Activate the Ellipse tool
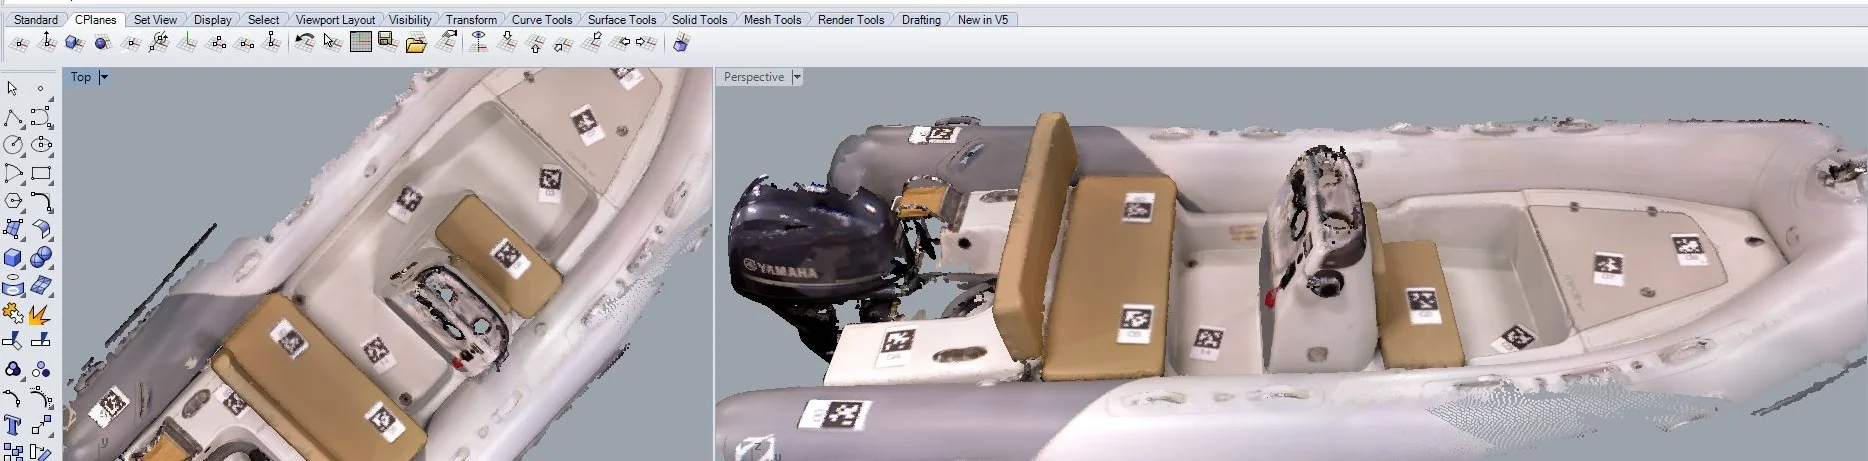The height and width of the screenshot is (461, 1868). [x=41, y=146]
